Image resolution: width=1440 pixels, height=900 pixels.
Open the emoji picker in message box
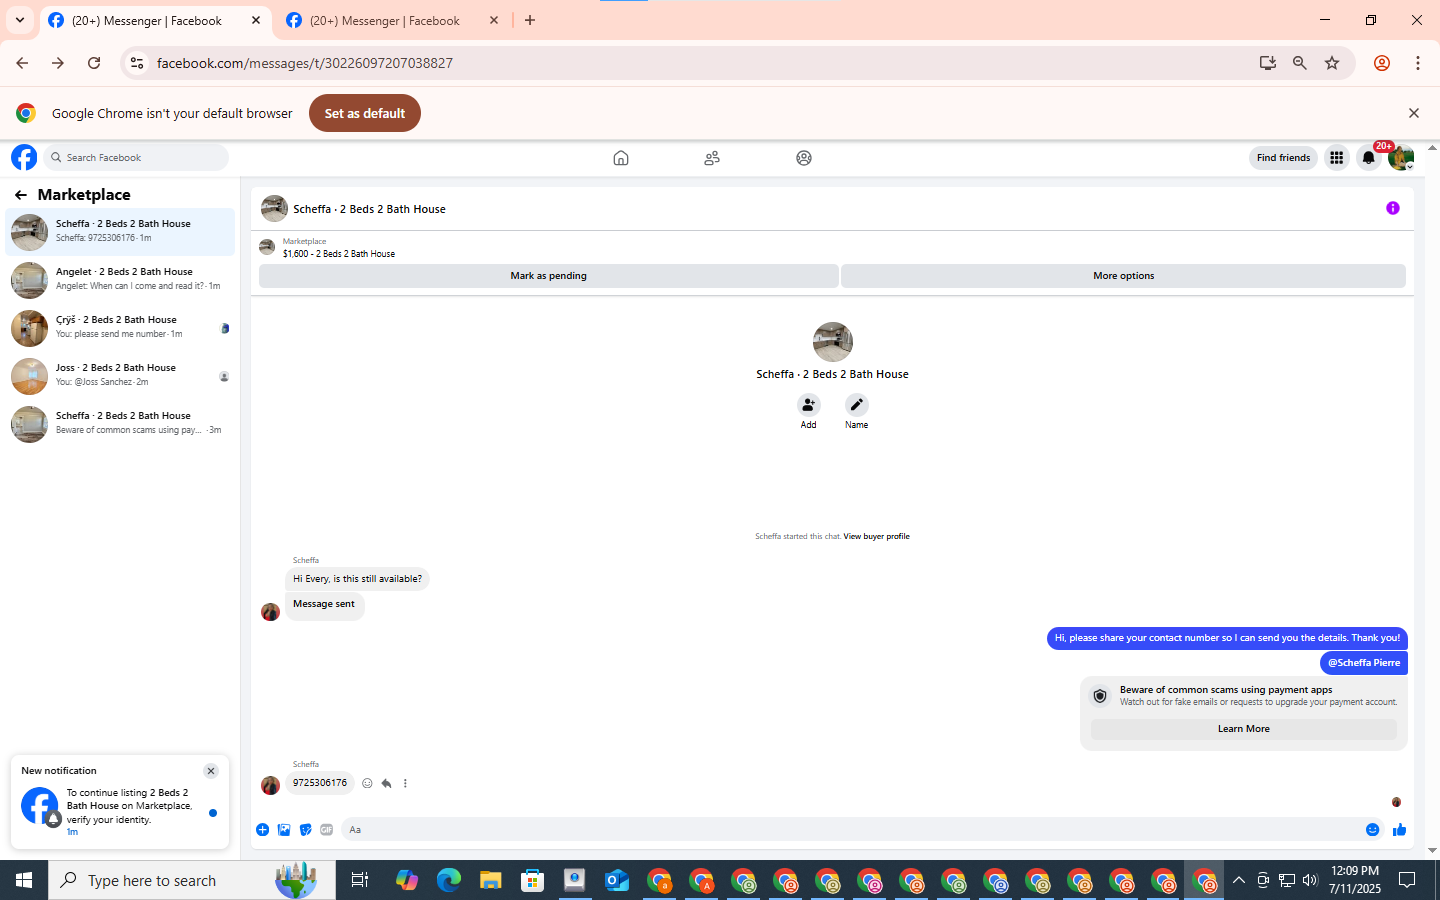coord(1372,830)
